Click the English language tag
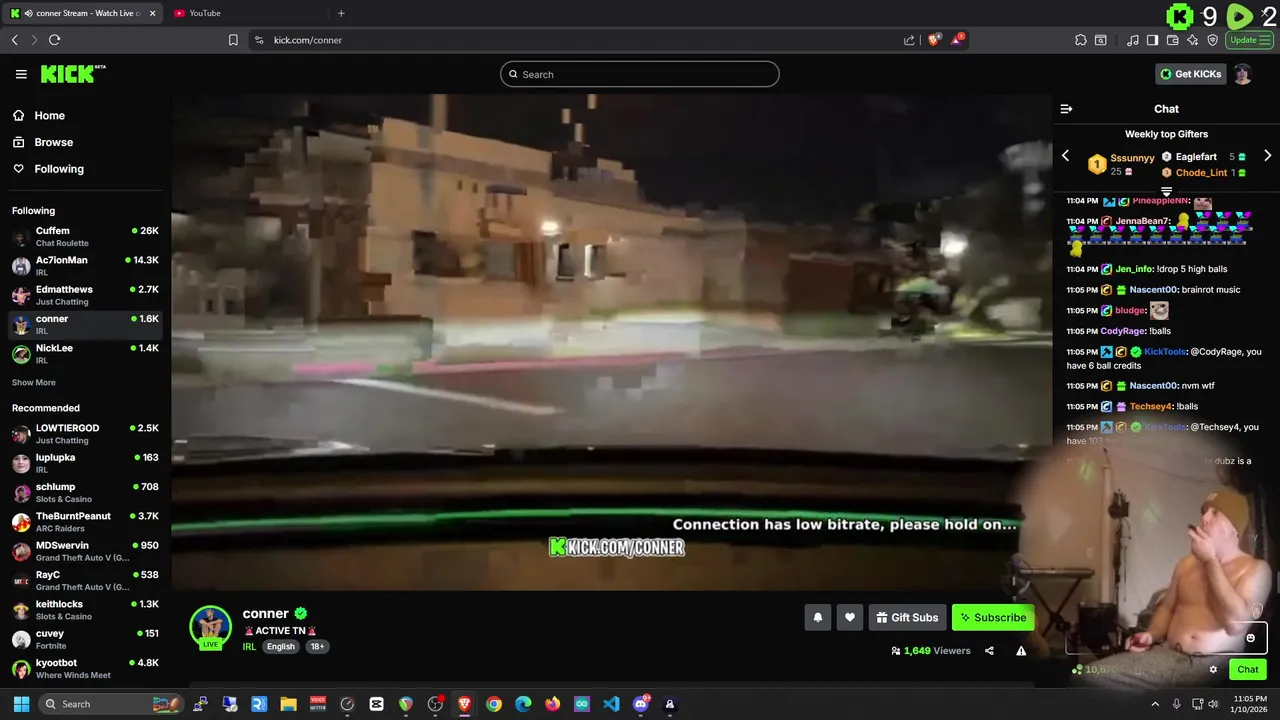Screen dimensions: 1280x720 pyautogui.click(x=281, y=647)
